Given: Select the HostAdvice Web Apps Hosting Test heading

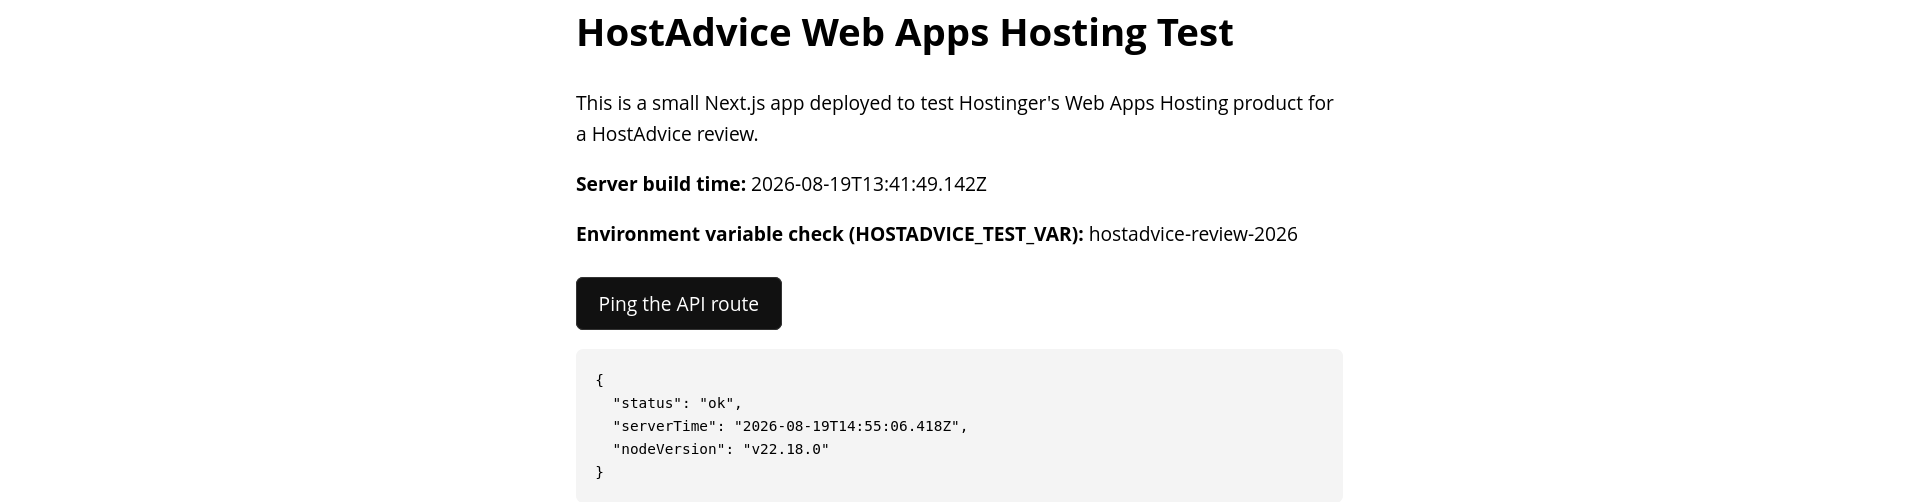Looking at the screenshot, I should [905, 32].
